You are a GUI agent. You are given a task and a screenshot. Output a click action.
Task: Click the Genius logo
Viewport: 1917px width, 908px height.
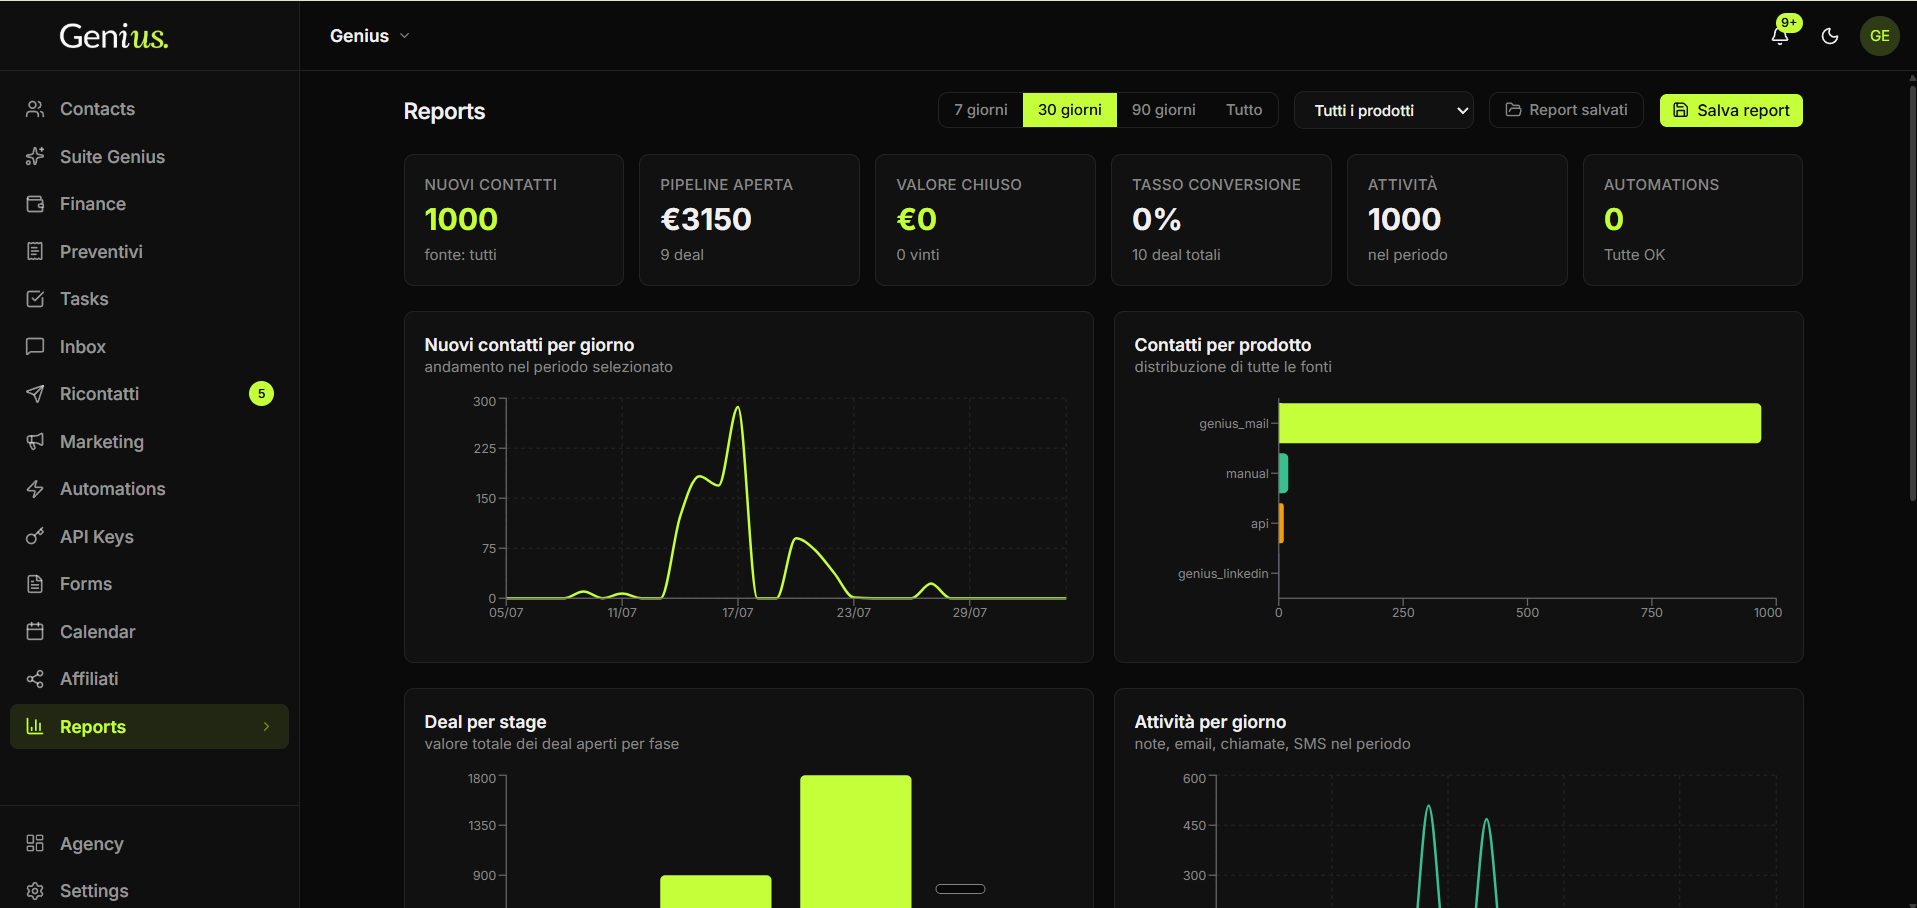coord(114,36)
